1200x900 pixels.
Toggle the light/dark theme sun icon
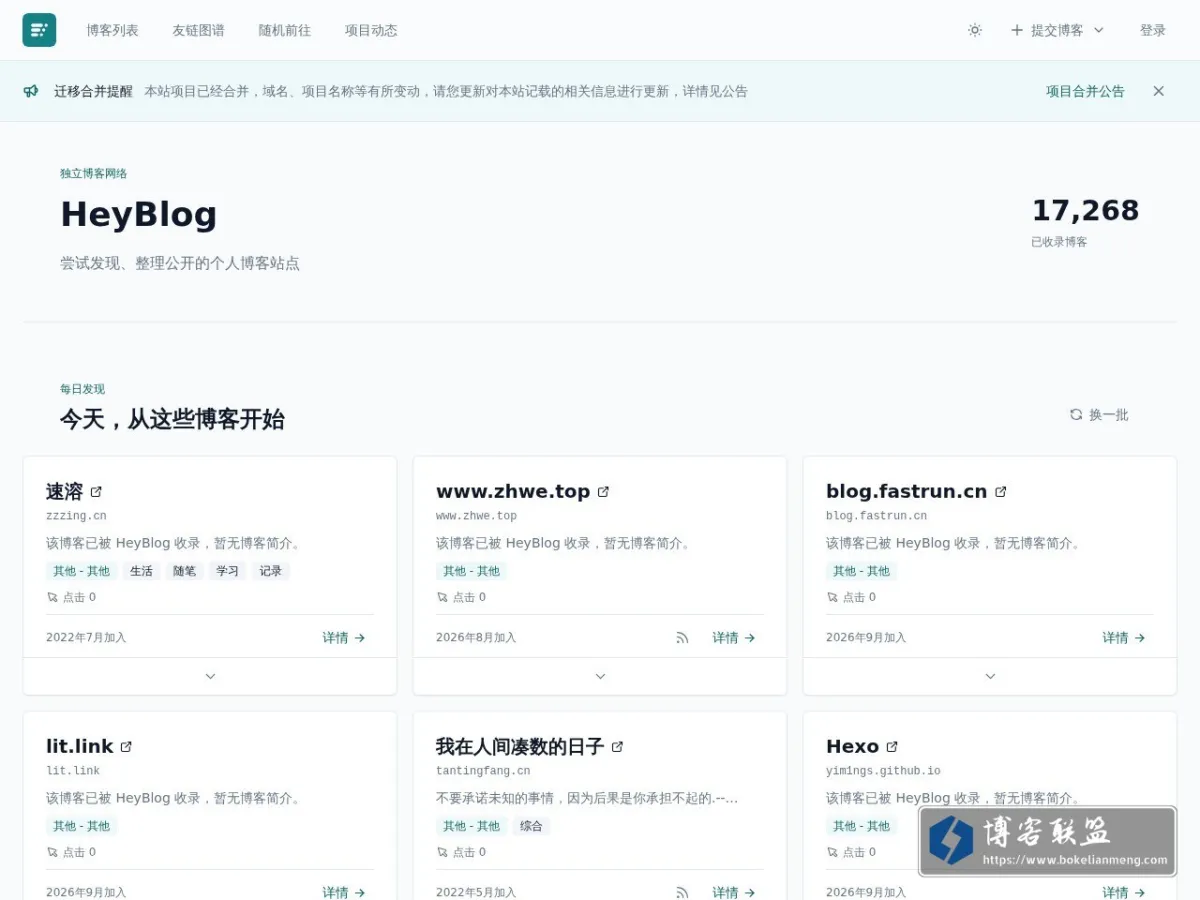(975, 30)
